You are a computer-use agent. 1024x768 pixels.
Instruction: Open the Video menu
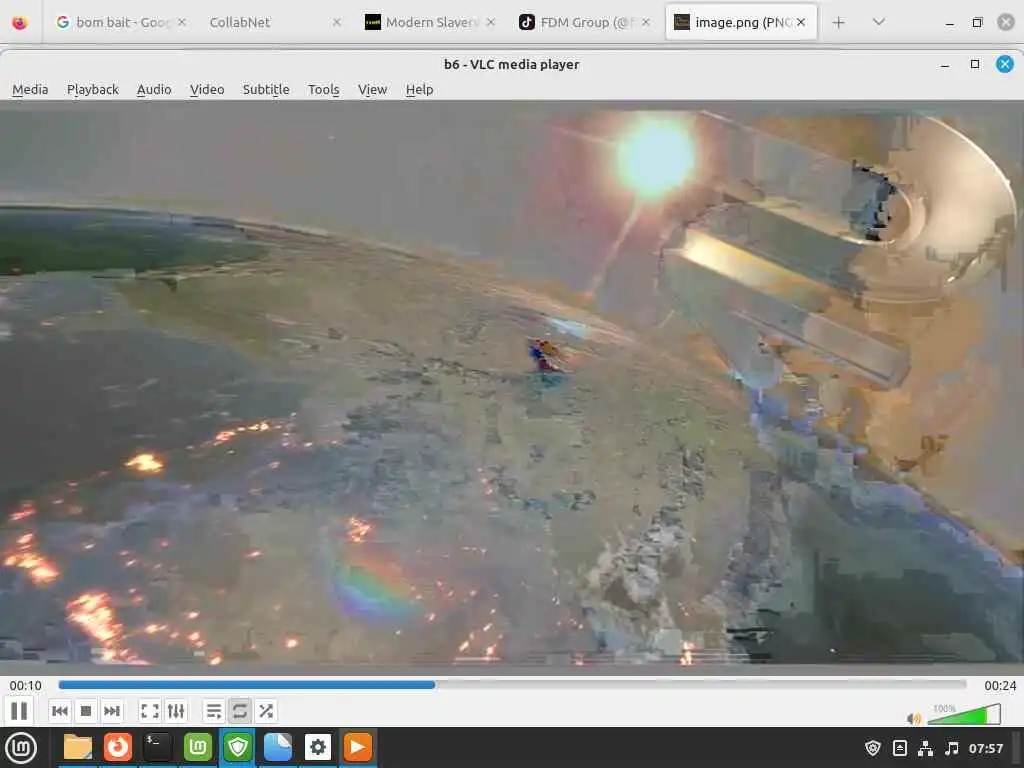click(x=207, y=89)
